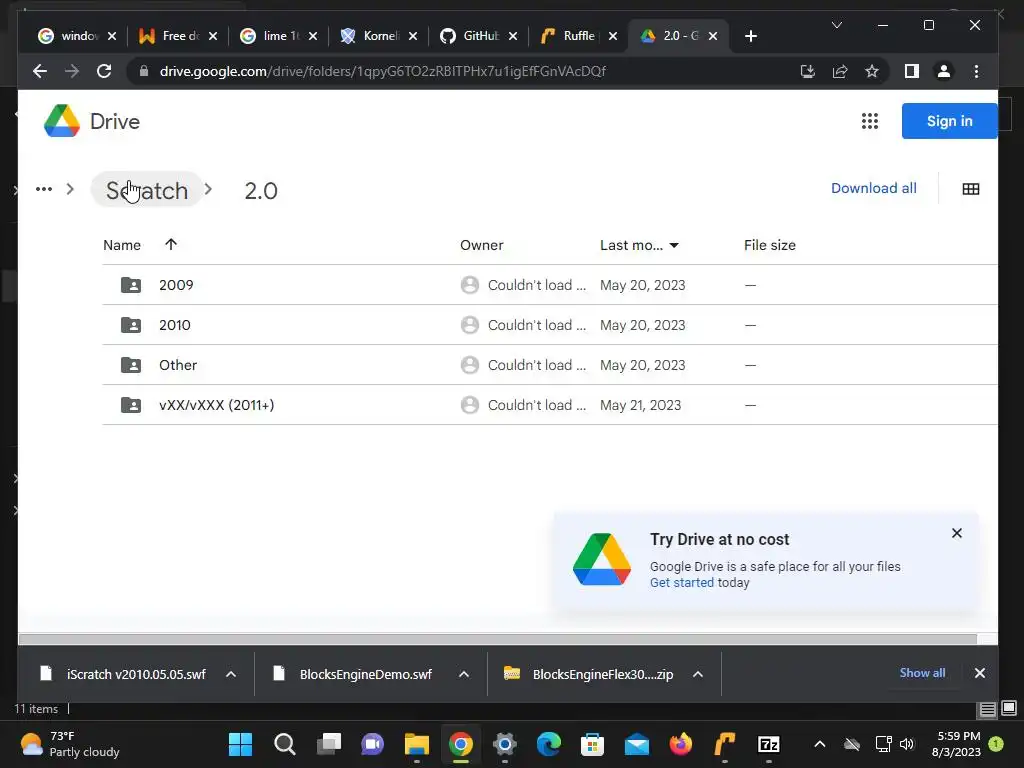Open Ruffle app on taskbar

pyautogui.click(x=724, y=744)
